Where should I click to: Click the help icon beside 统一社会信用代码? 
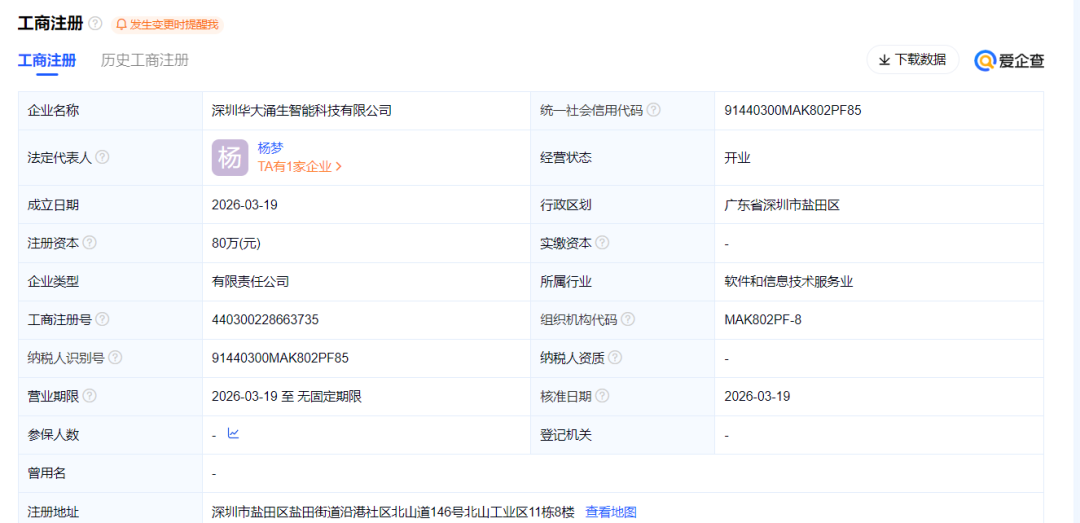click(653, 111)
